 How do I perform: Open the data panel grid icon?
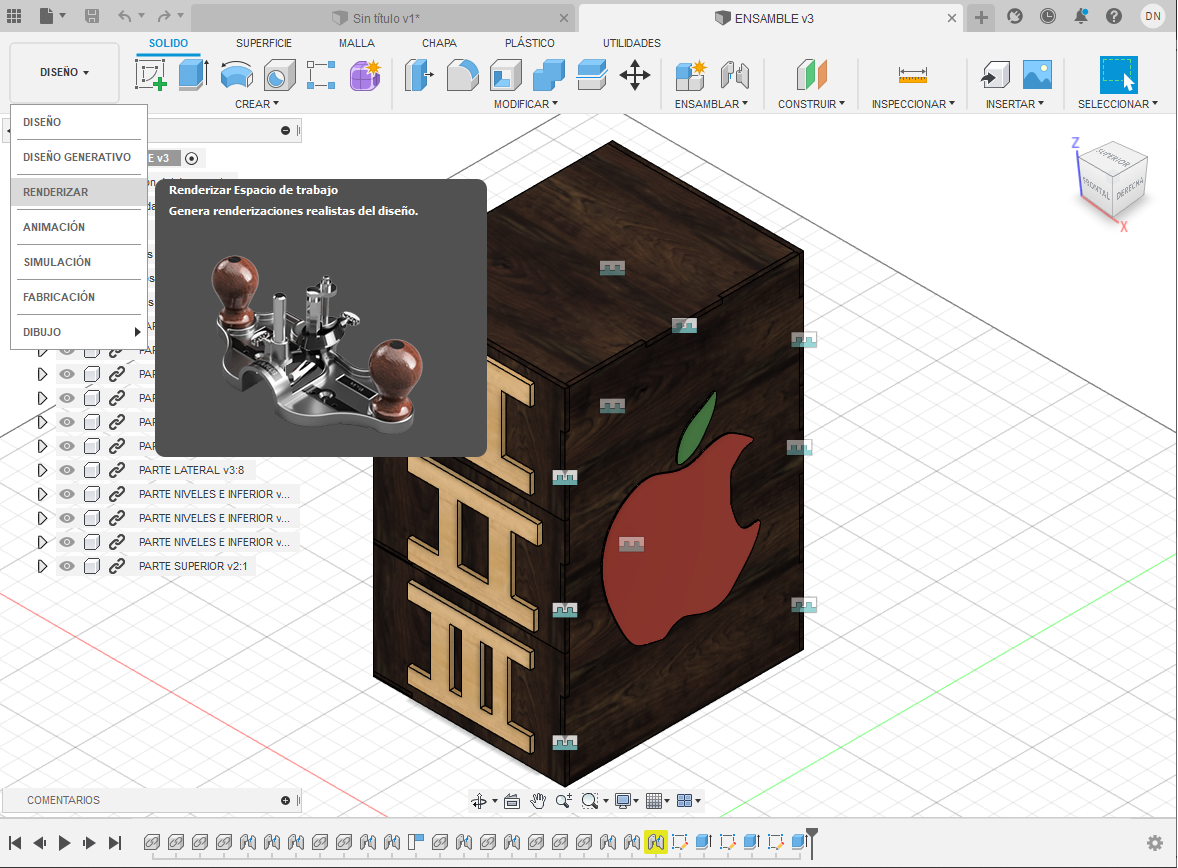[x=14, y=17]
